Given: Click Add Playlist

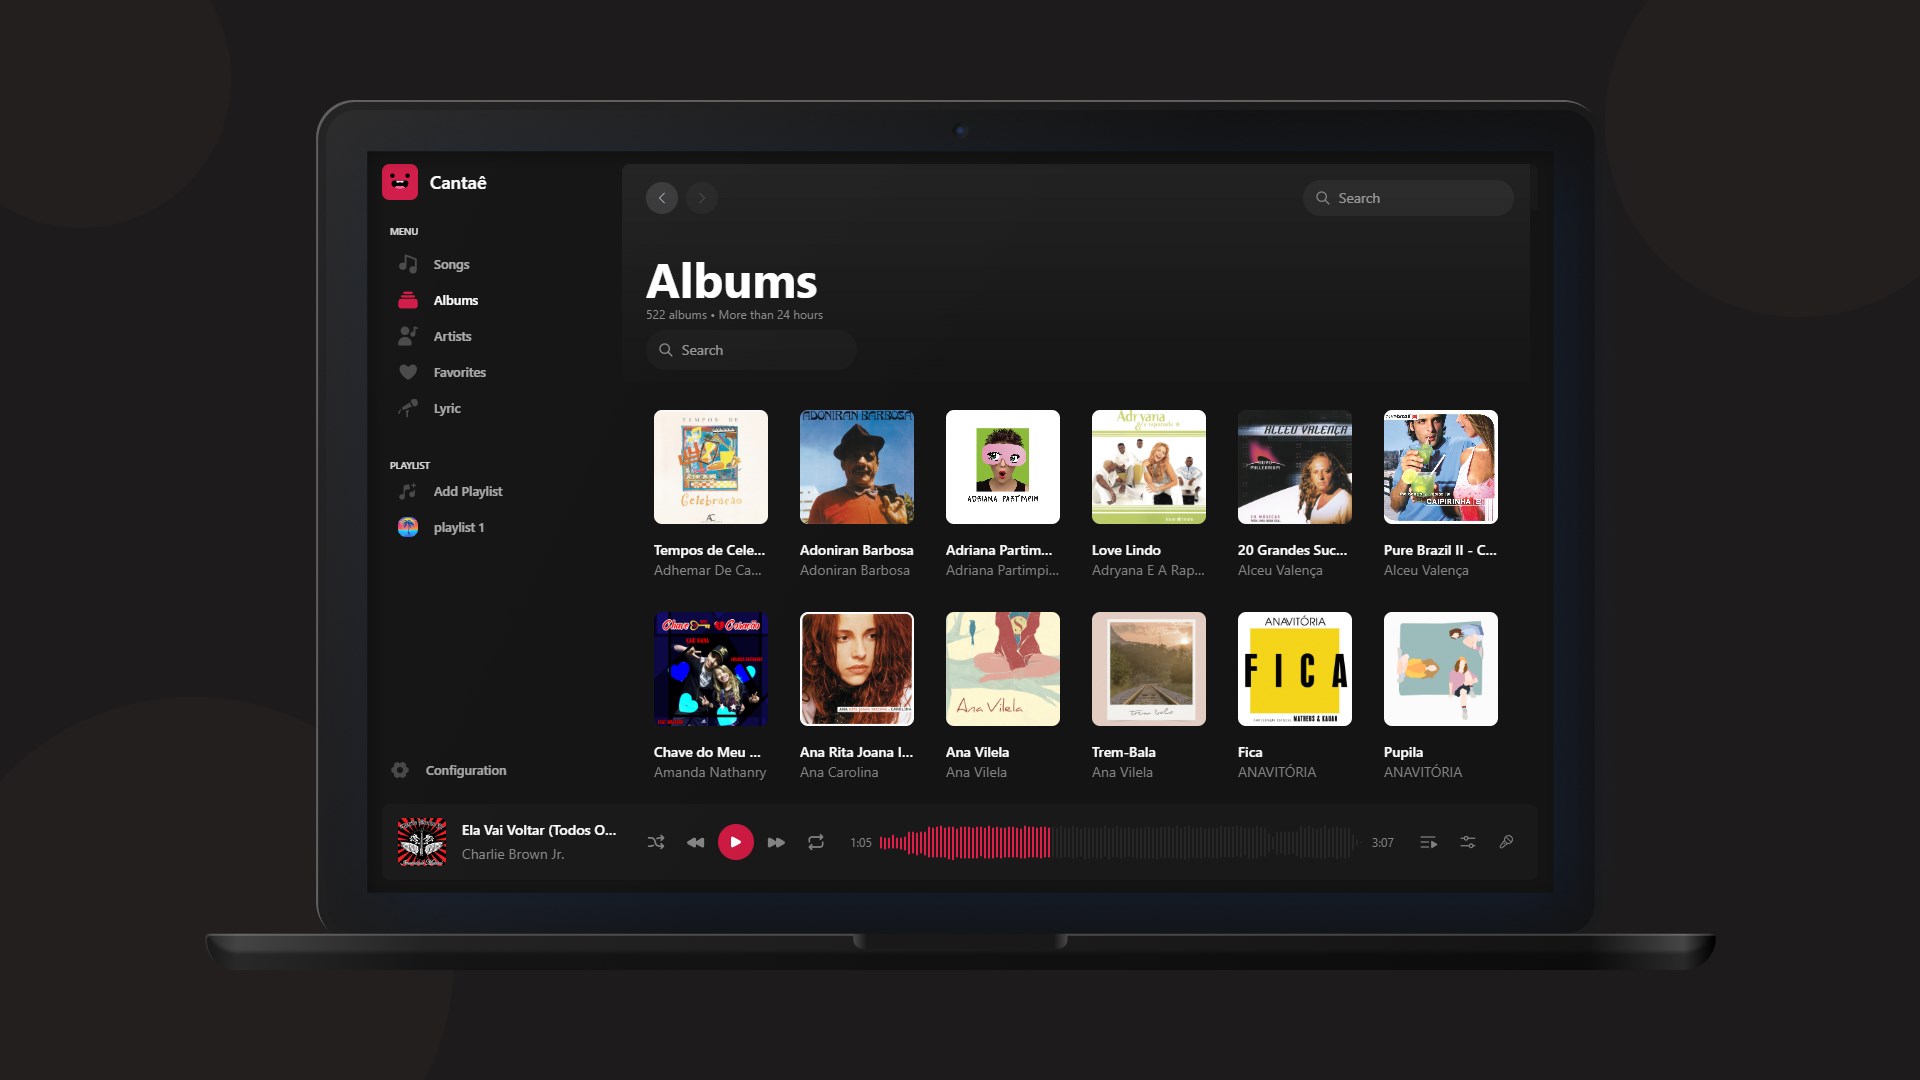Looking at the screenshot, I should click(467, 491).
